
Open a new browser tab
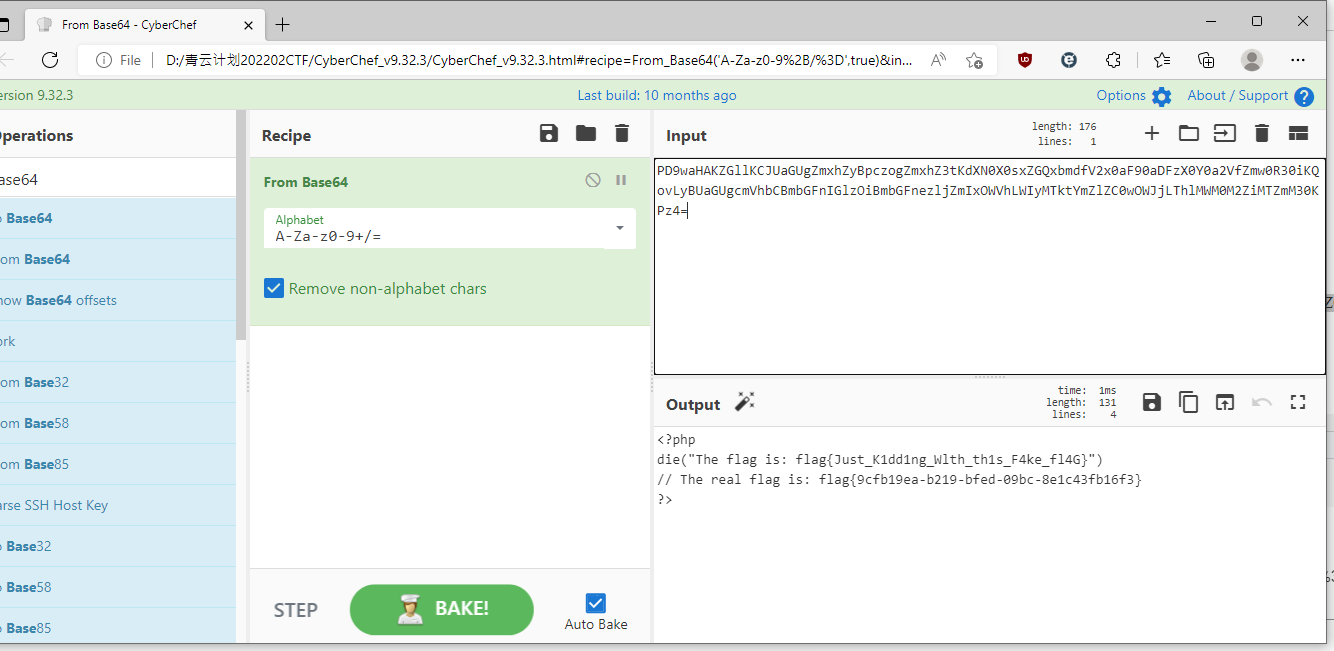283,24
